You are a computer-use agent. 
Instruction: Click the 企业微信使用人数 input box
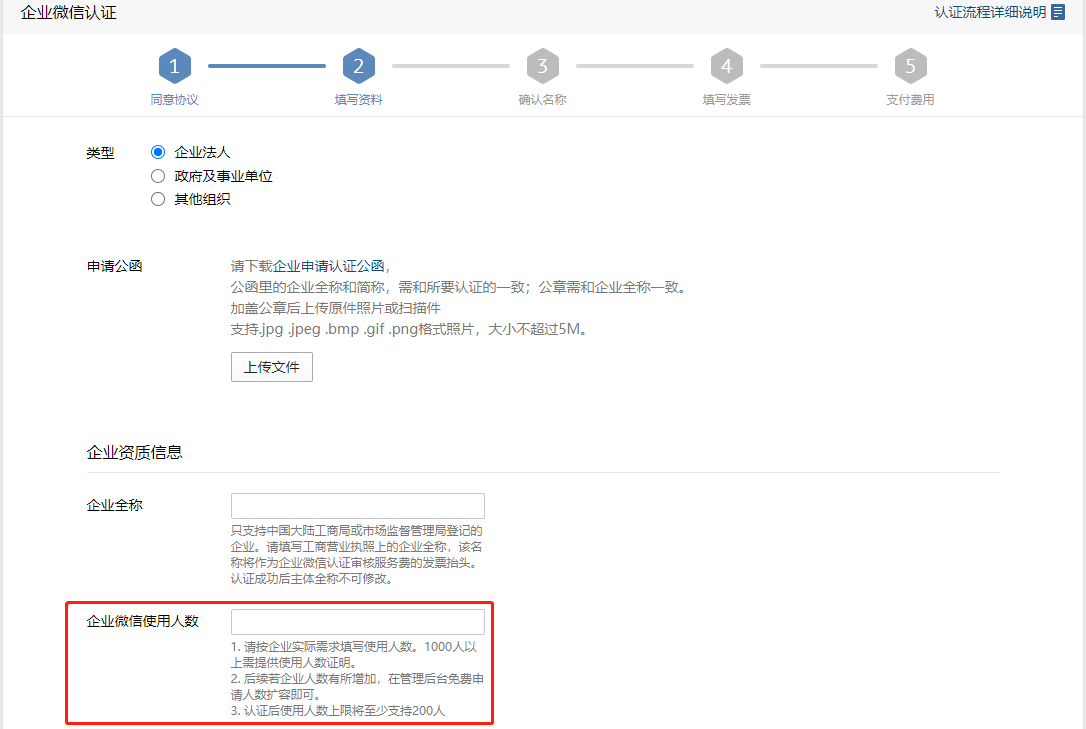tap(357, 622)
